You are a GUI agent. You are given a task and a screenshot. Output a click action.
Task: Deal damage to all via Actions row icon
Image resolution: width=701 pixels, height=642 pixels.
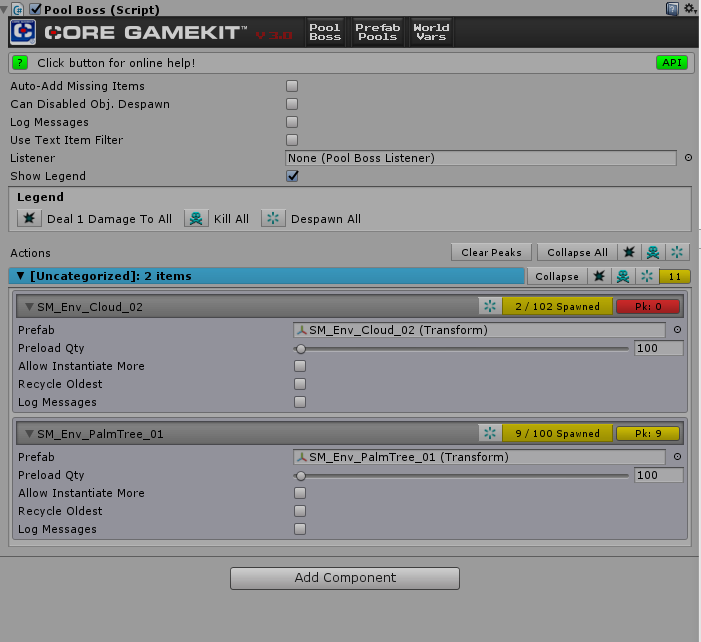point(629,252)
